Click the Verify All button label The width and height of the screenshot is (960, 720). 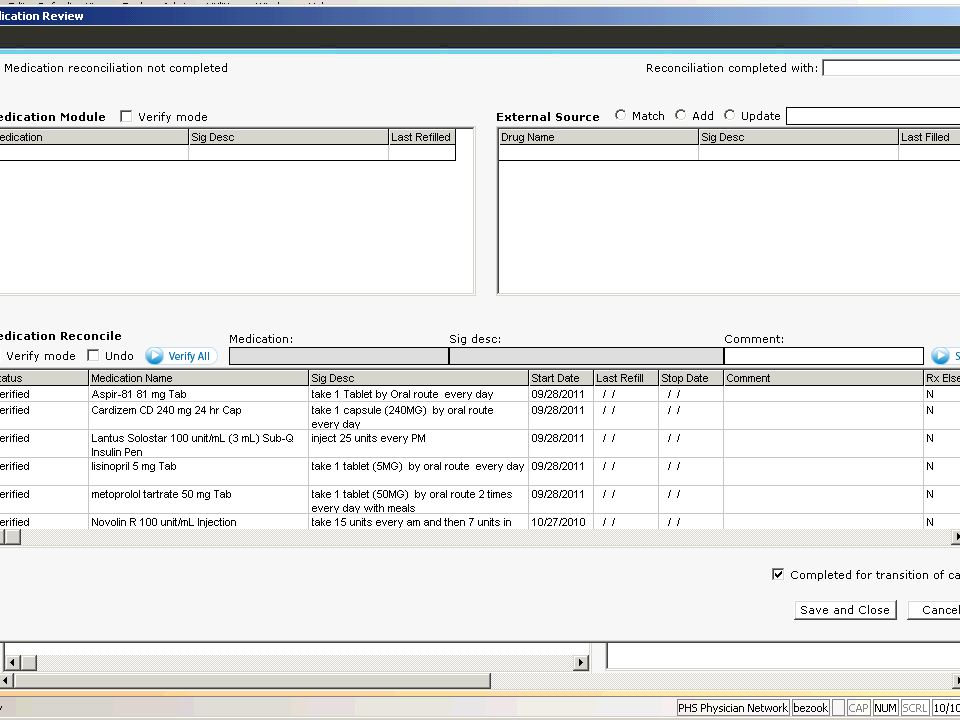coord(189,356)
